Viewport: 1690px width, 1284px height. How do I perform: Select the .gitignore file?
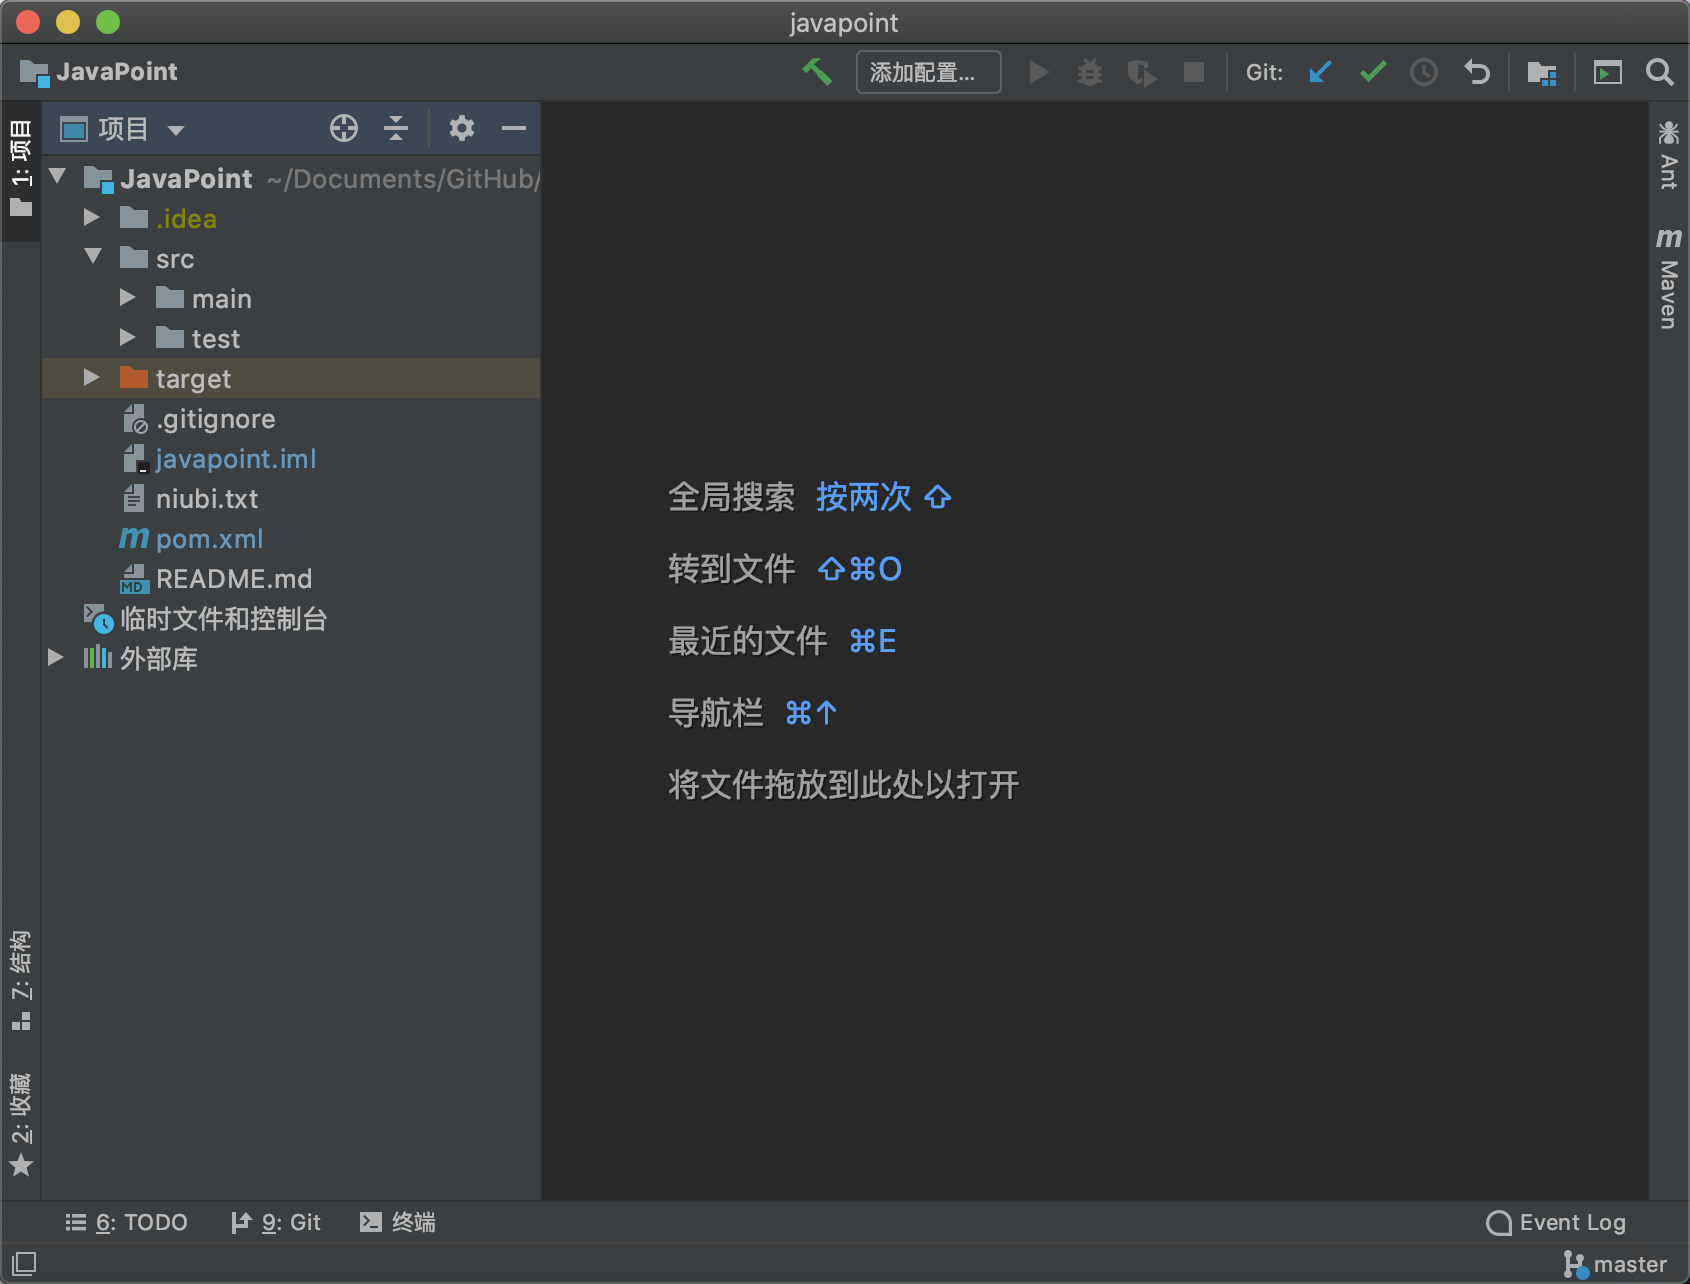(215, 419)
